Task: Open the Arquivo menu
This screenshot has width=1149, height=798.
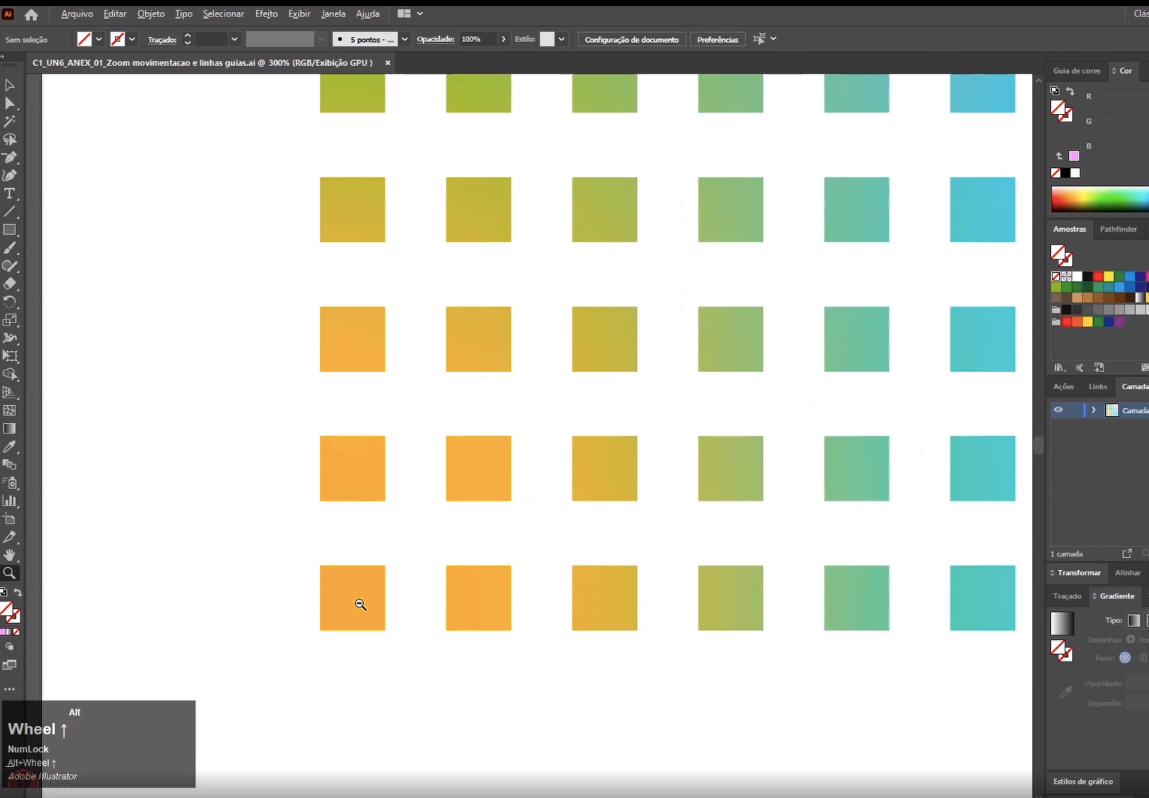Action: point(77,14)
